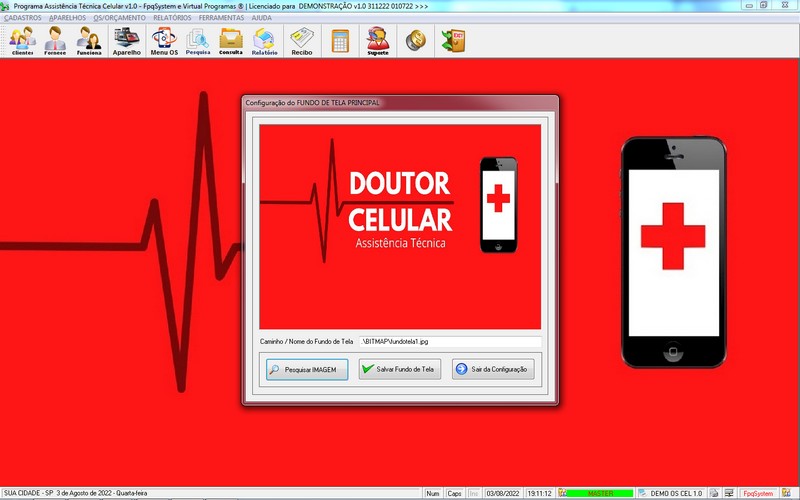Open the Consulta drawer icon
Image resolution: width=800 pixels, height=500 pixels.
click(x=231, y=40)
